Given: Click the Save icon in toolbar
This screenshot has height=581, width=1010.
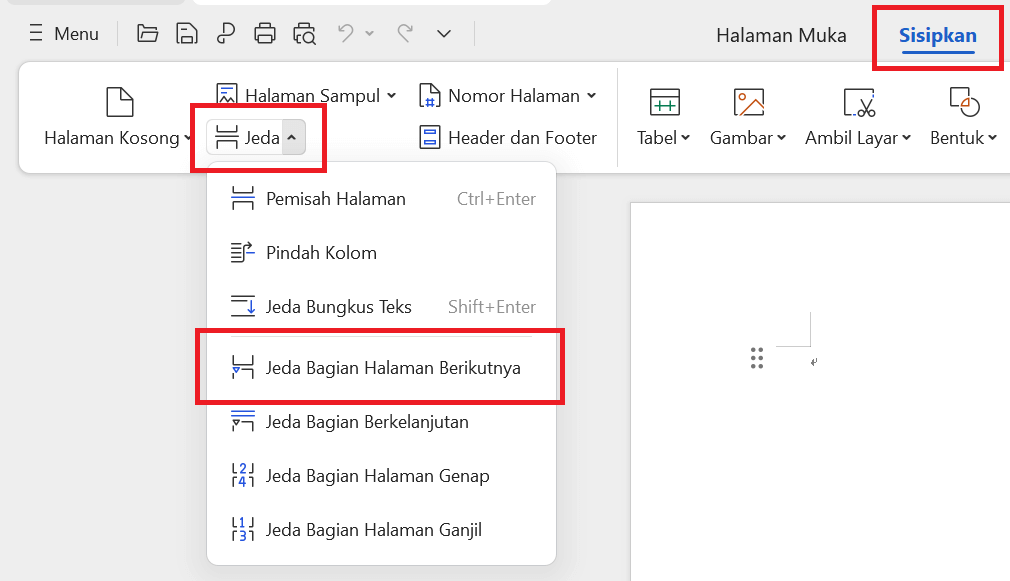Looking at the screenshot, I should (x=187, y=34).
